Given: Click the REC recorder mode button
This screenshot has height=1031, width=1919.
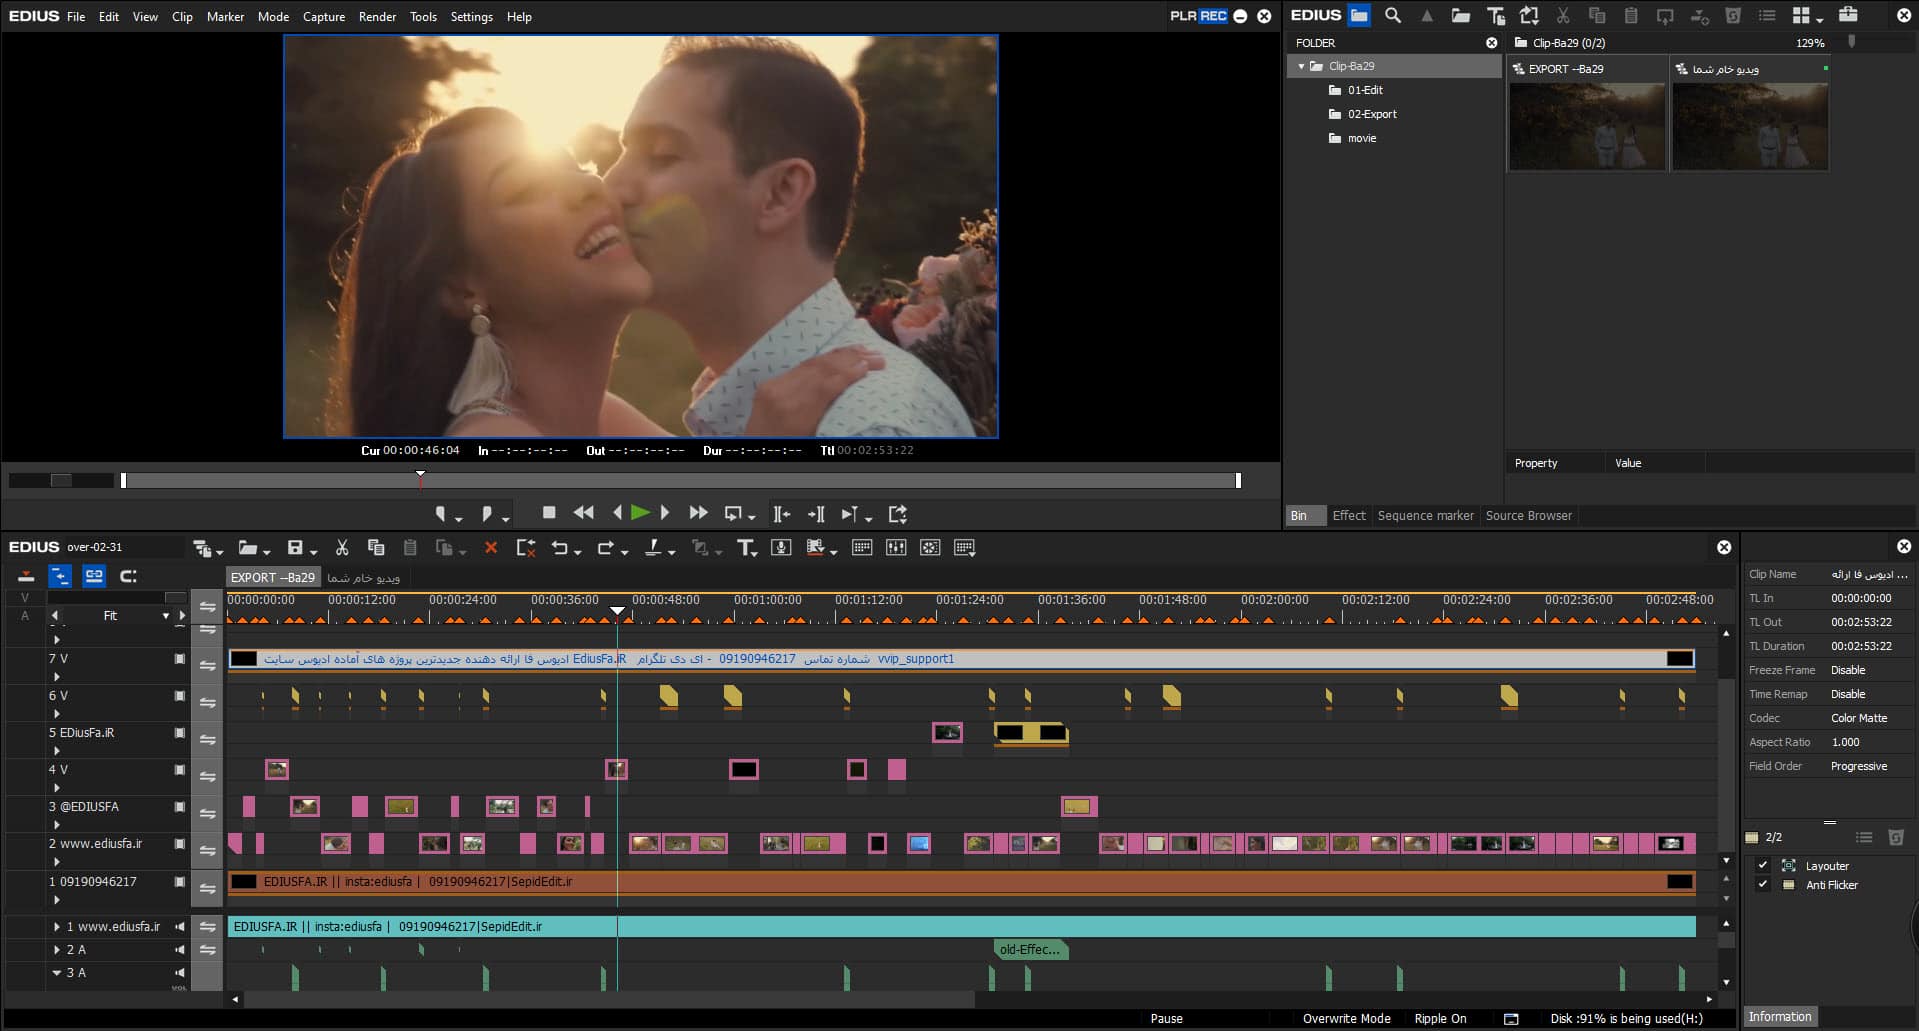Looking at the screenshot, I should (1213, 16).
